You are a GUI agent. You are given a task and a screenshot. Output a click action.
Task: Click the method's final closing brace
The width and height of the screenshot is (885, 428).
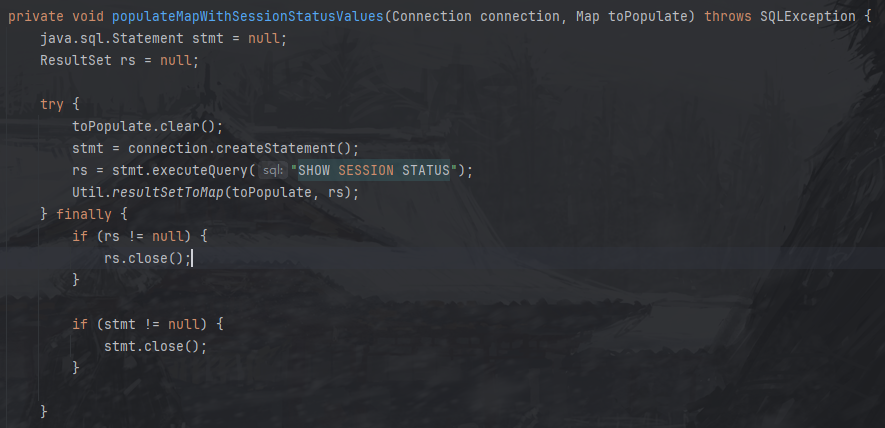(x=44, y=412)
